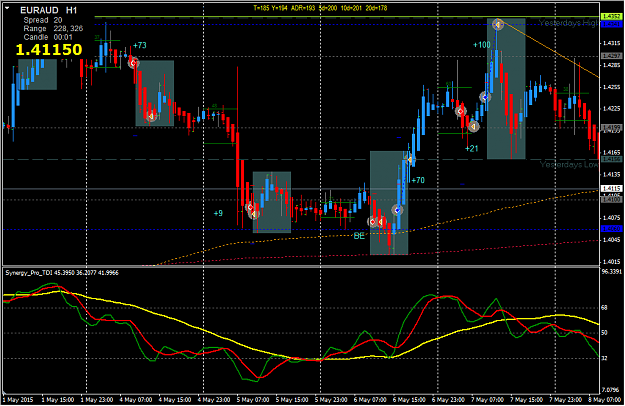Select the blue buy entry marker above BE
This screenshot has width=625, height=406.
click(x=397, y=210)
